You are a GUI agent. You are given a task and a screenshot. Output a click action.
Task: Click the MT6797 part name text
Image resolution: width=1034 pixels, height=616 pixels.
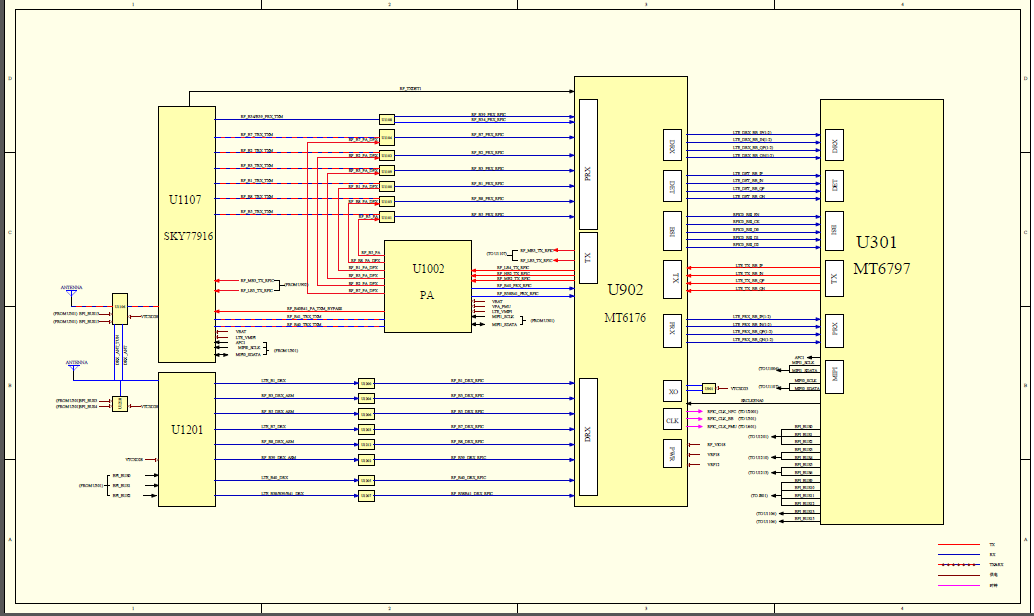[882, 268]
